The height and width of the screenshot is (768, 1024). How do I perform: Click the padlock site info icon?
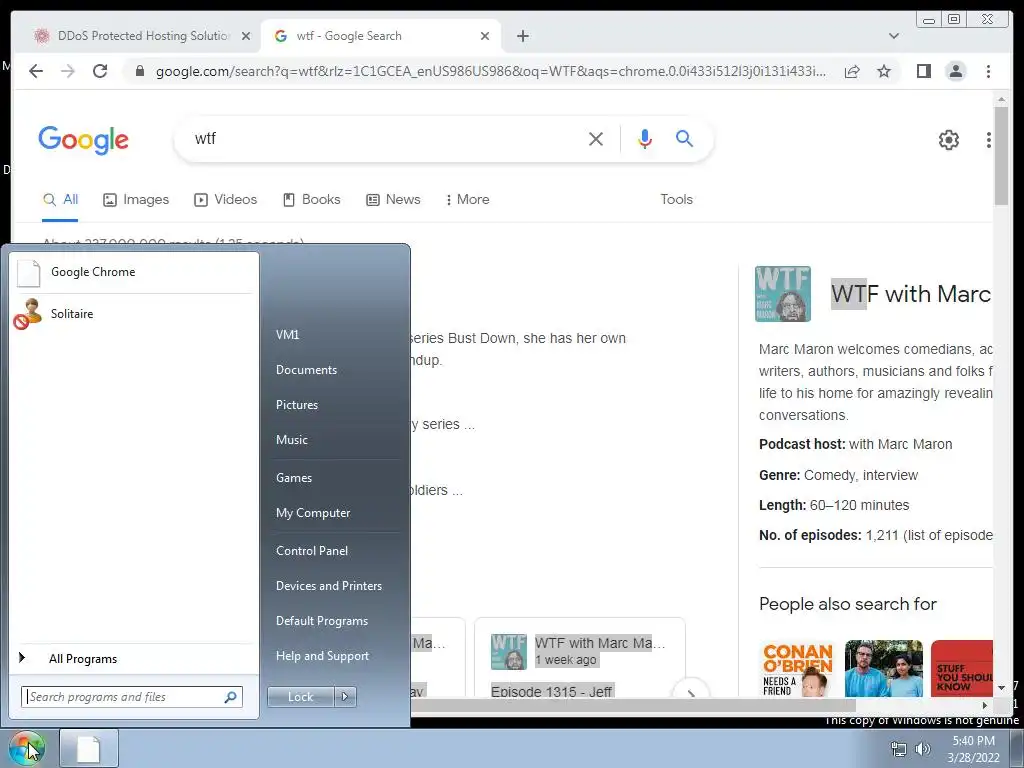(x=139, y=71)
